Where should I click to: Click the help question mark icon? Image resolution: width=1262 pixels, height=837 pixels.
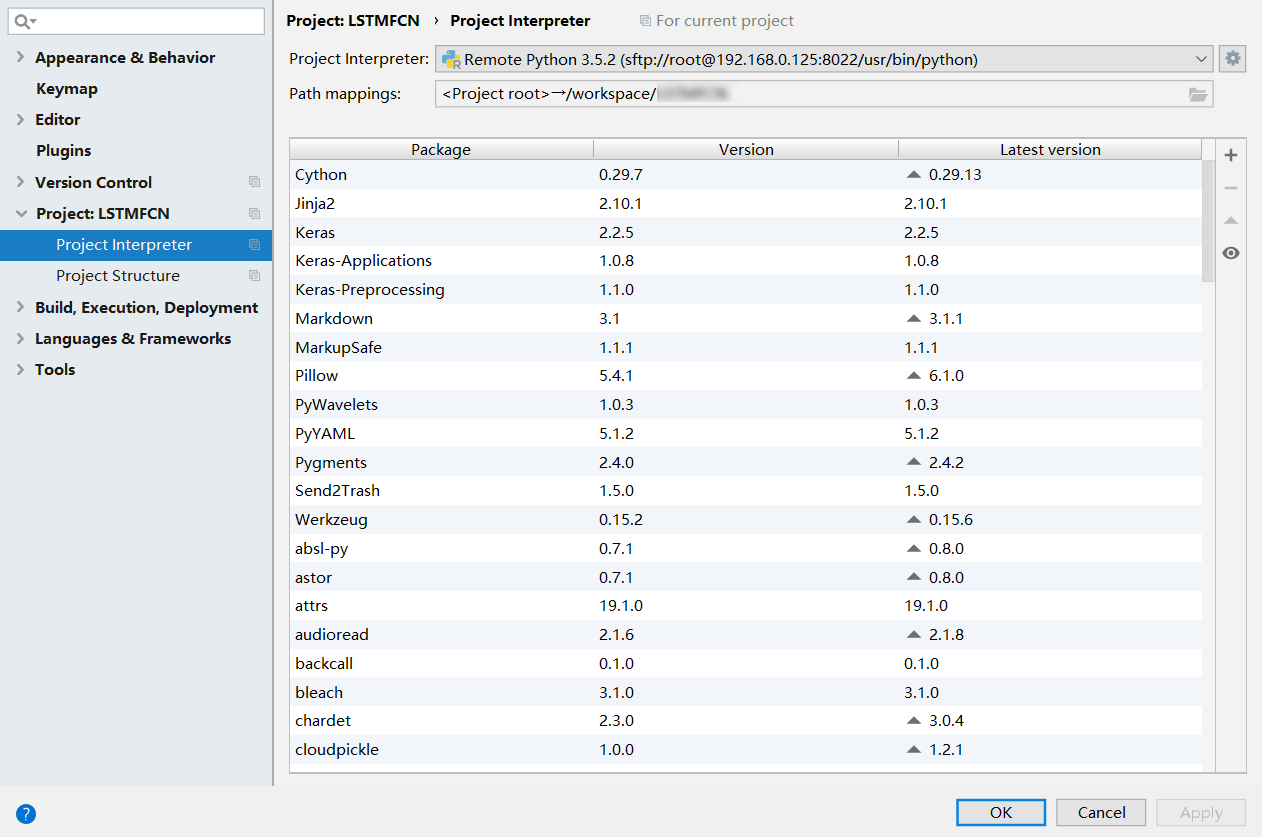25,814
